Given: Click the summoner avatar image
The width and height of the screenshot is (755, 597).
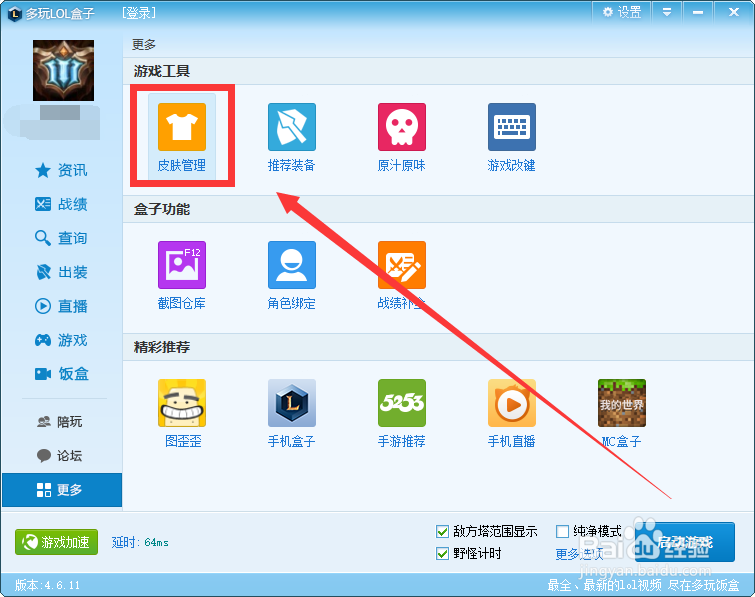Looking at the screenshot, I should [64, 70].
